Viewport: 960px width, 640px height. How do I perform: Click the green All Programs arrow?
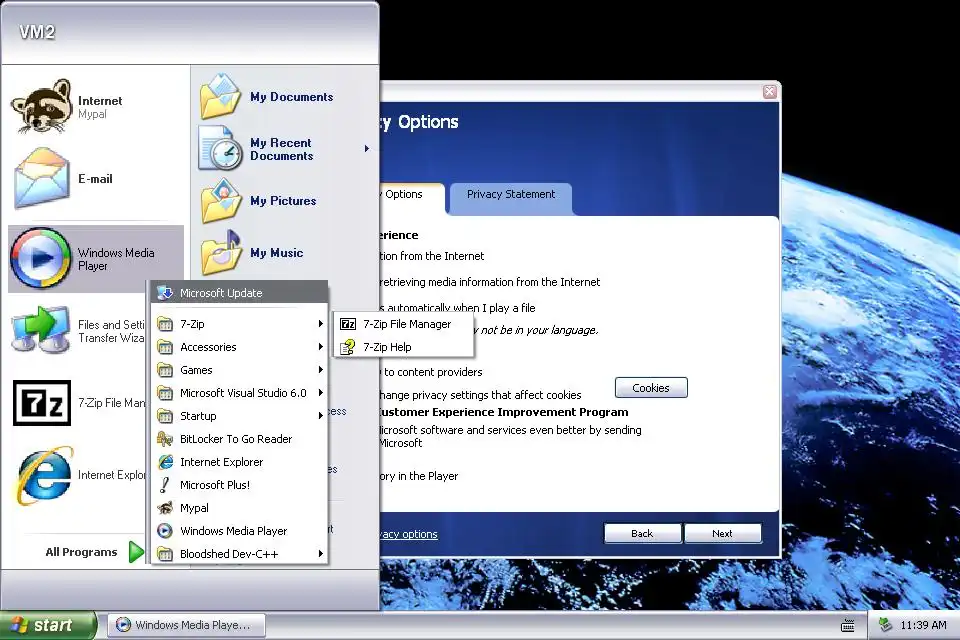tap(137, 552)
